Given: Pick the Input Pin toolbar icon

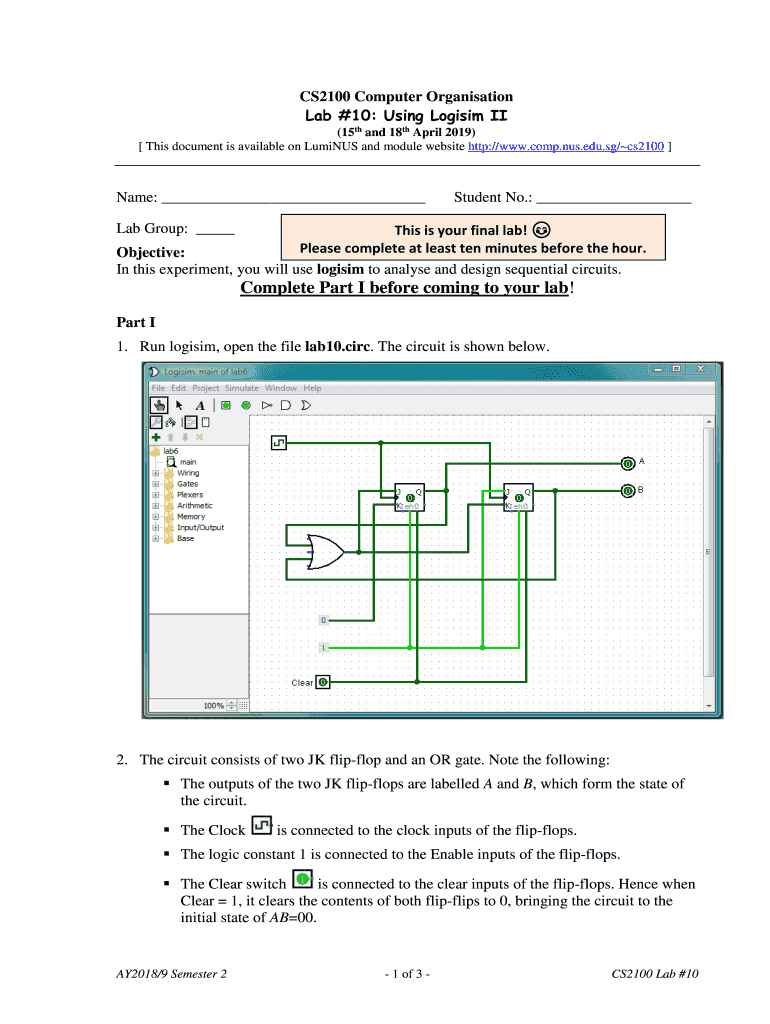Looking at the screenshot, I should [x=226, y=405].
